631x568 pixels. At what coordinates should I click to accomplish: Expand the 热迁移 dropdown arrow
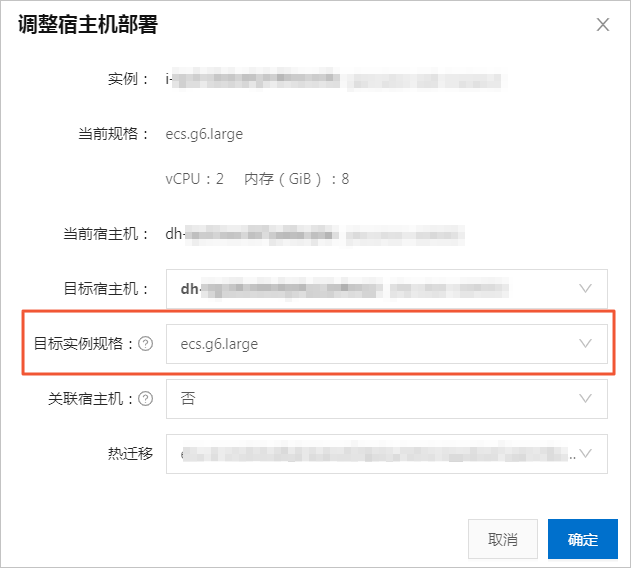click(585, 454)
